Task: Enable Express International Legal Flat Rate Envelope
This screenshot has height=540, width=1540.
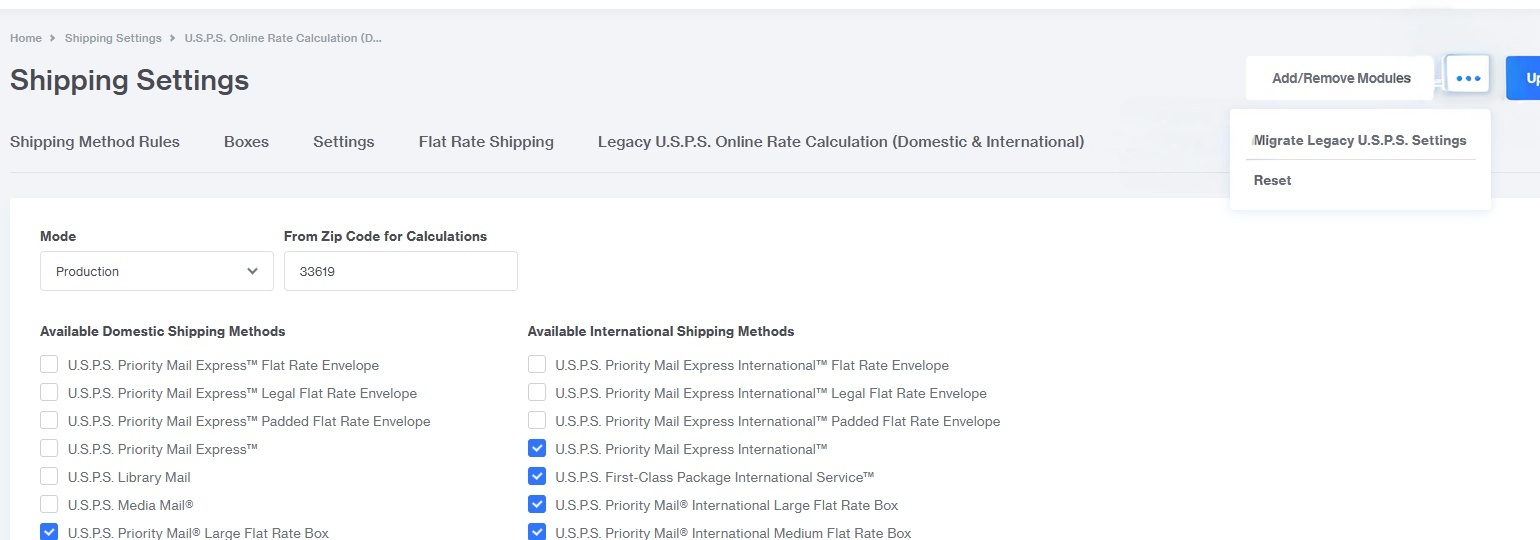Action: 537,392
